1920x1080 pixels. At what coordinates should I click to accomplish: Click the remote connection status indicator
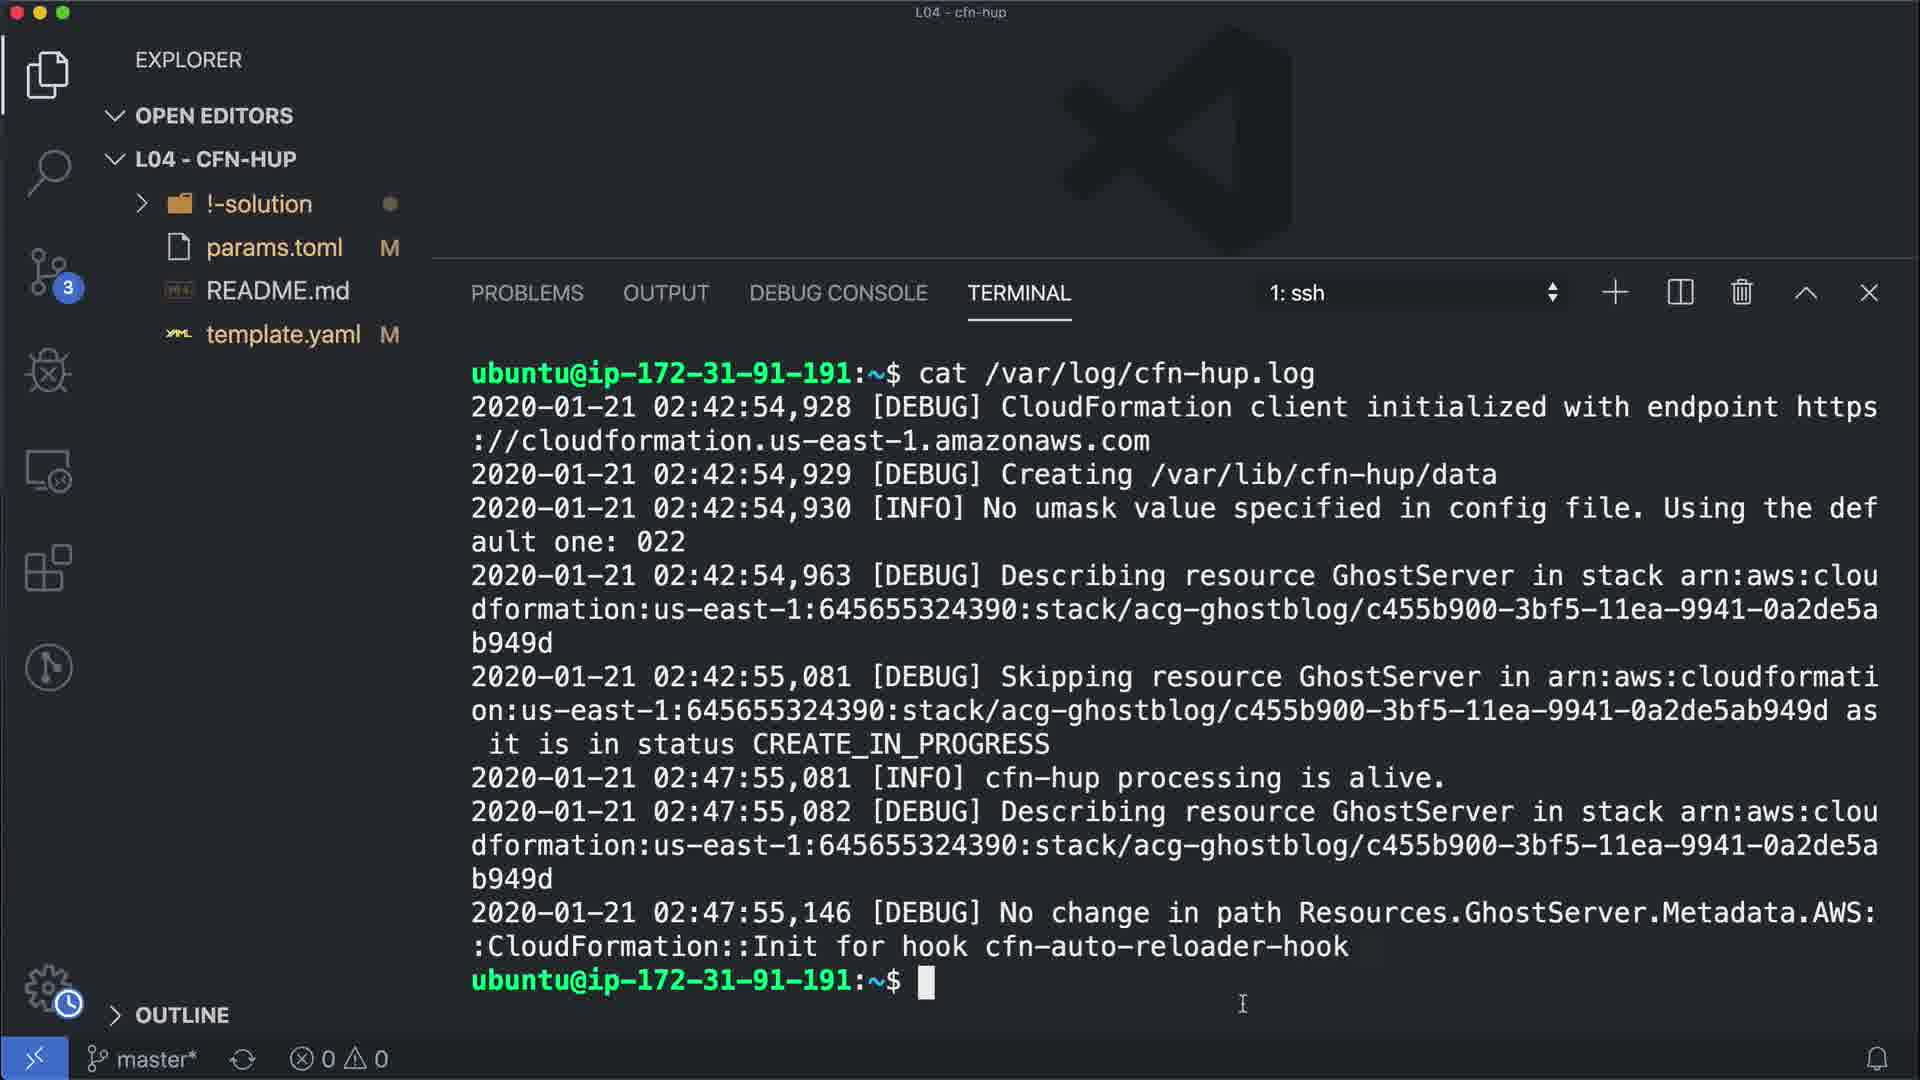coord(34,1058)
